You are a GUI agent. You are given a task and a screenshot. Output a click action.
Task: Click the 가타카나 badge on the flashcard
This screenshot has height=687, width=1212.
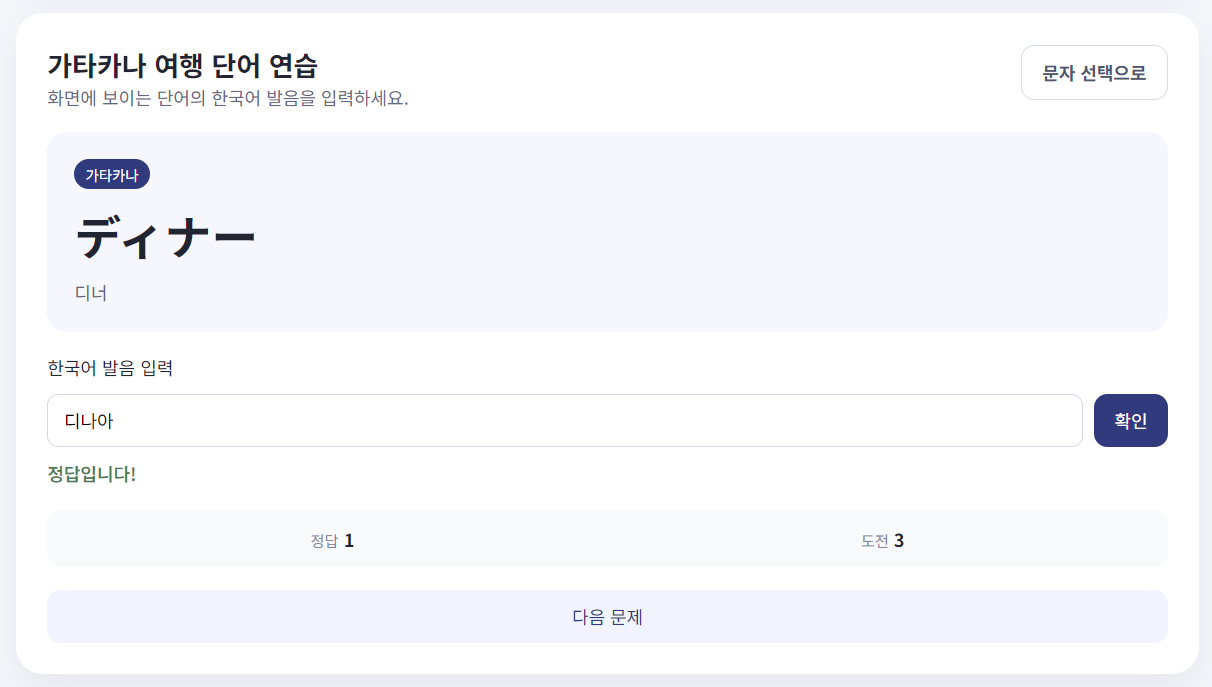(113, 174)
